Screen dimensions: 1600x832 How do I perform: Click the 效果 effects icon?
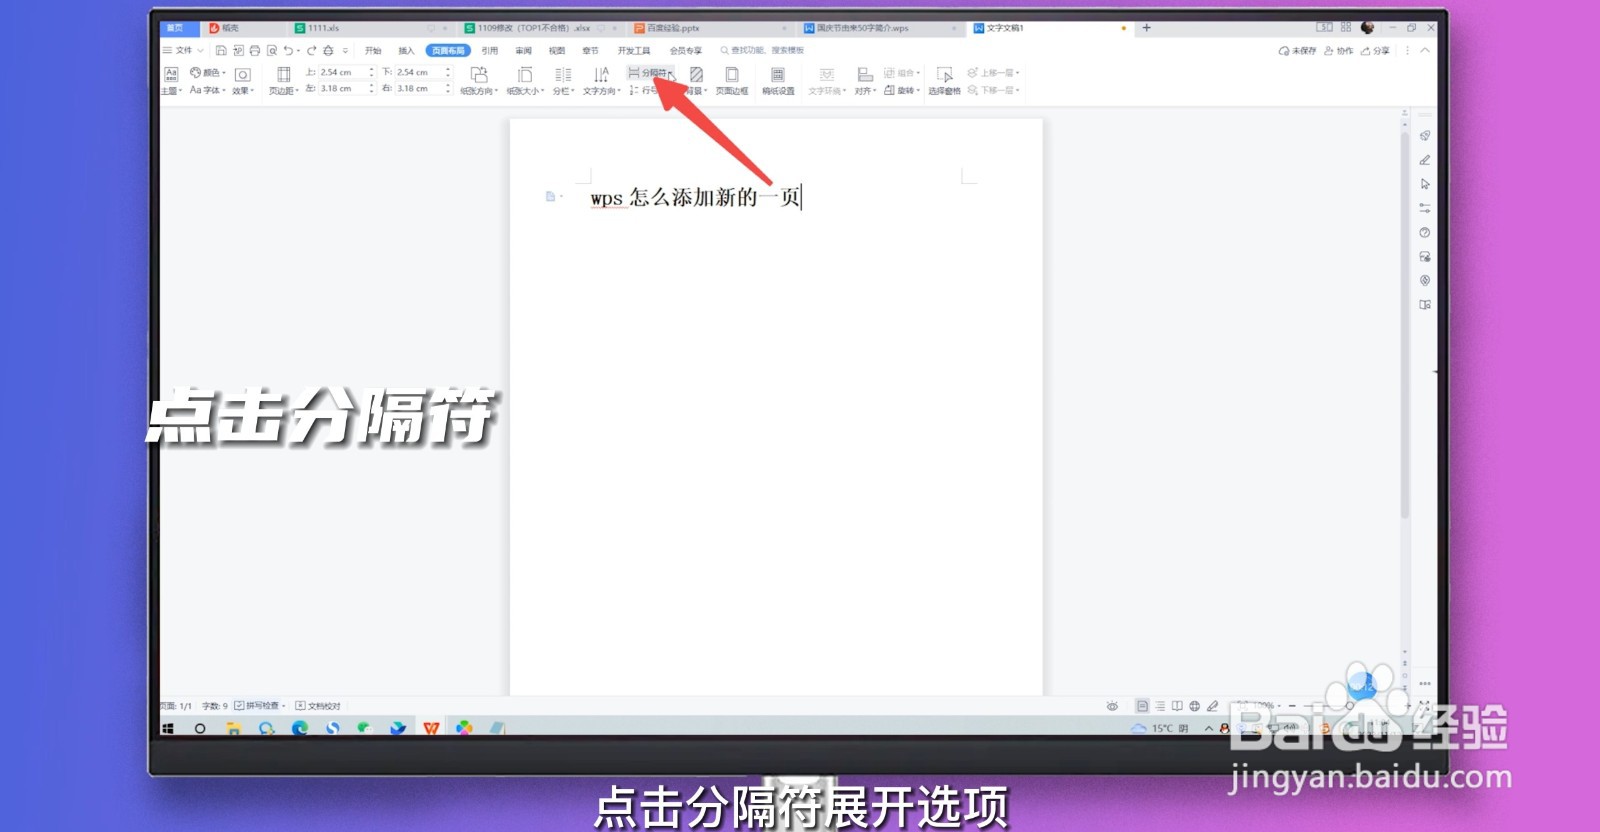[242, 75]
